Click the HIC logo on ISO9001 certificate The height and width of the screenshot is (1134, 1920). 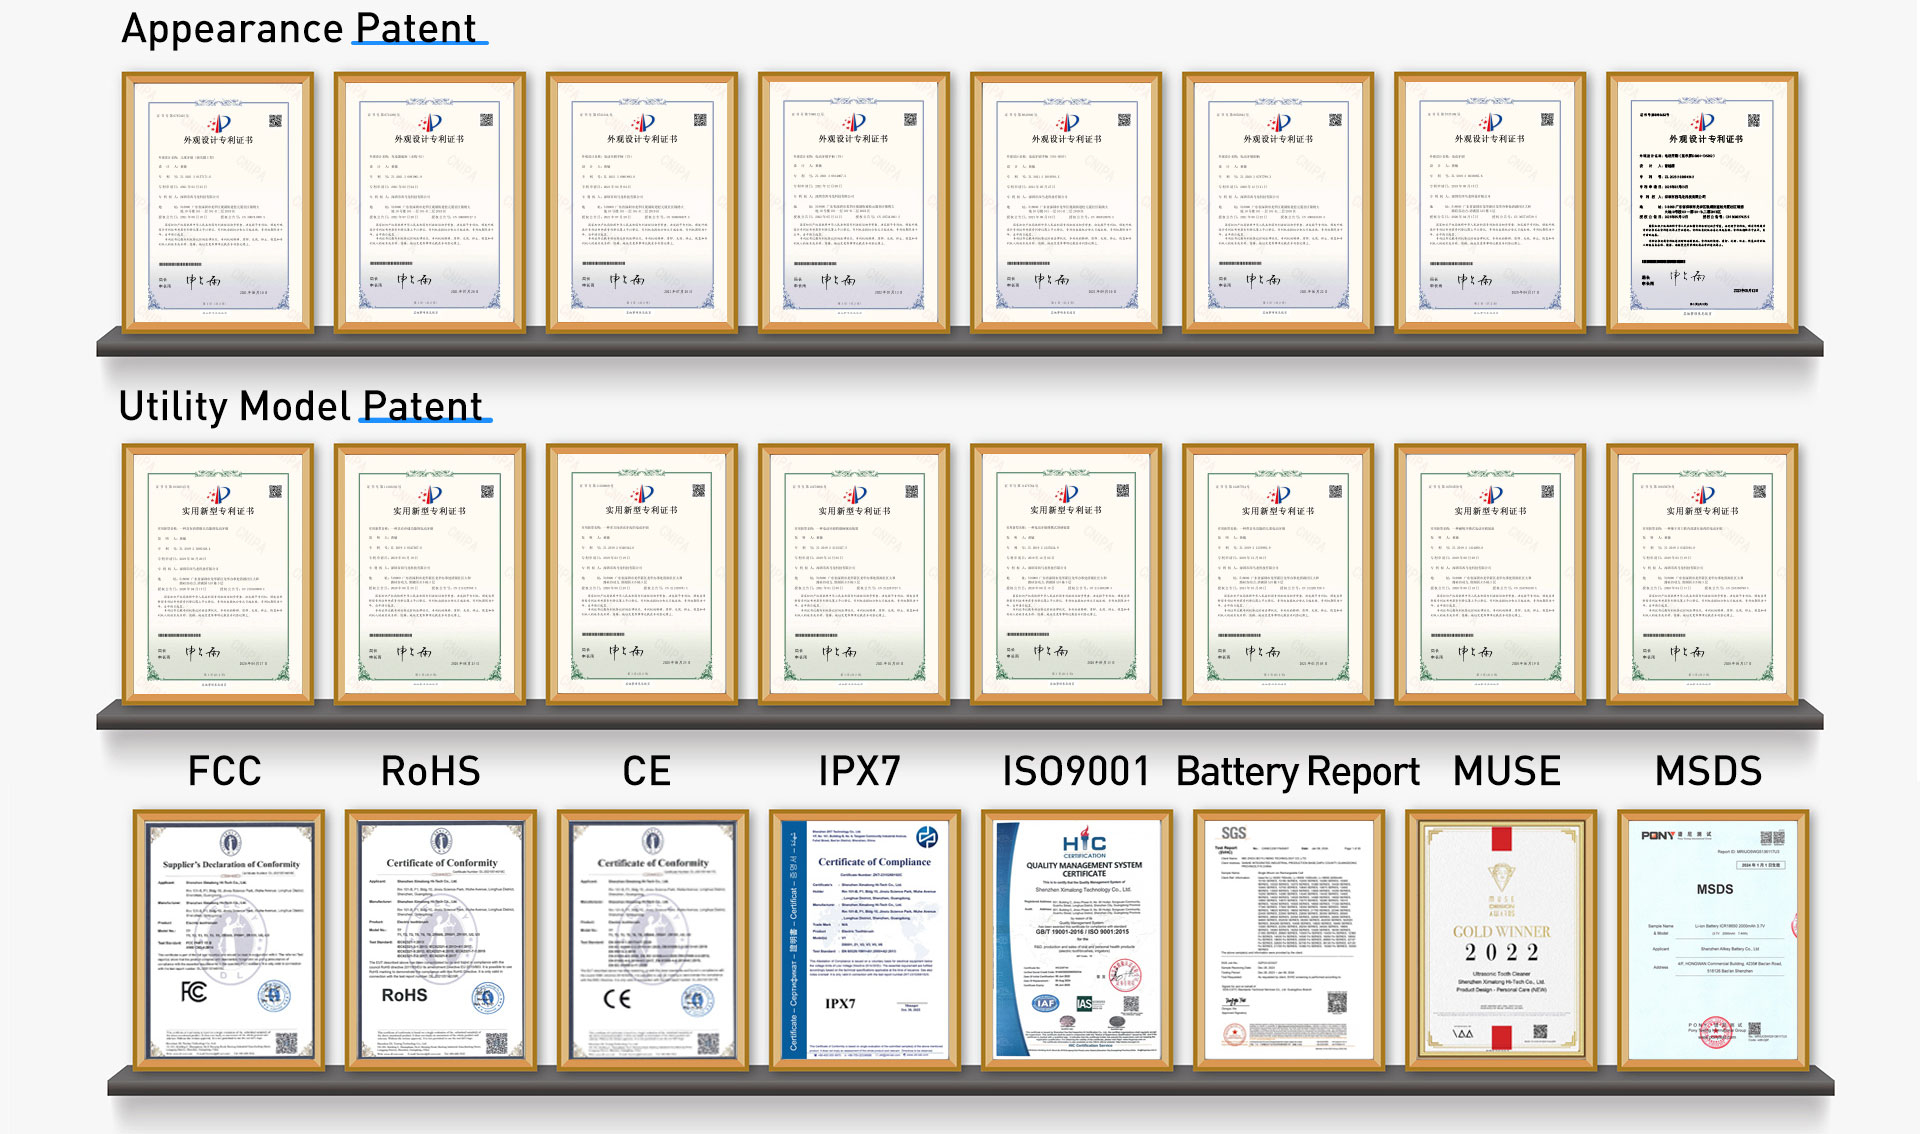(1084, 843)
